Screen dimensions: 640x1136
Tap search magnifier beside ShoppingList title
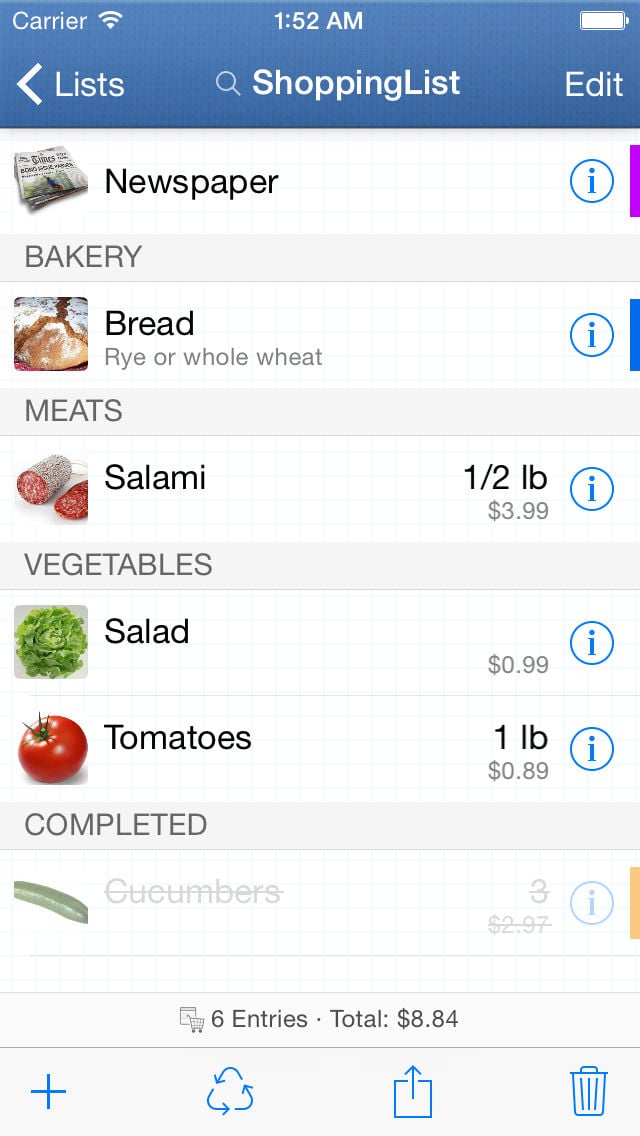228,84
